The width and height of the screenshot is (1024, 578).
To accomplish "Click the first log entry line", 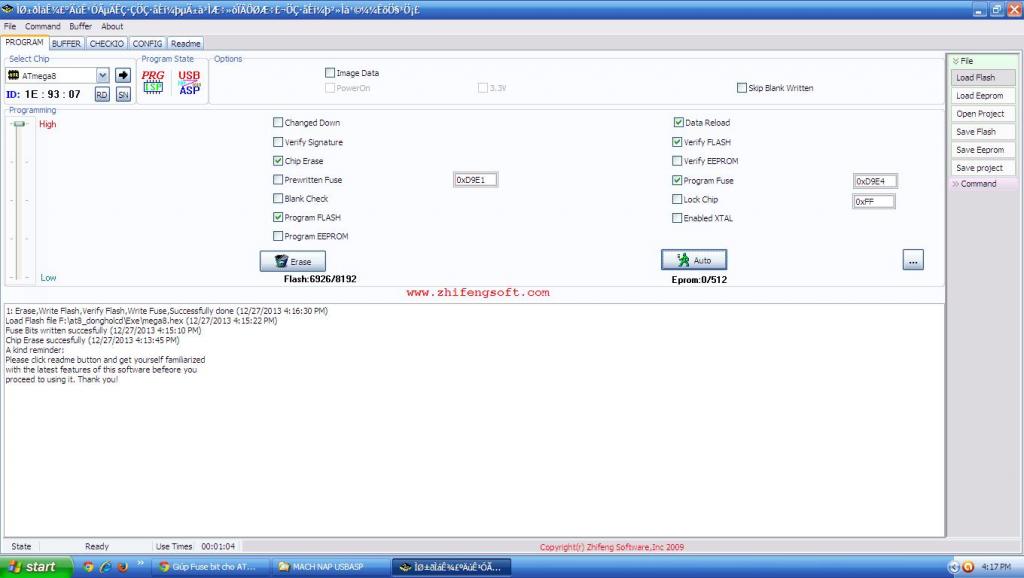I will pos(167,311).
